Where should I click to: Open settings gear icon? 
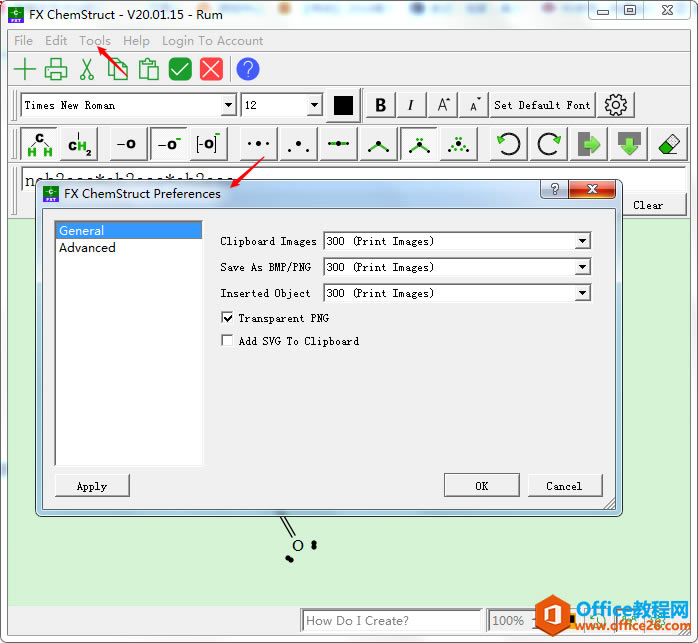click(616, 105)
